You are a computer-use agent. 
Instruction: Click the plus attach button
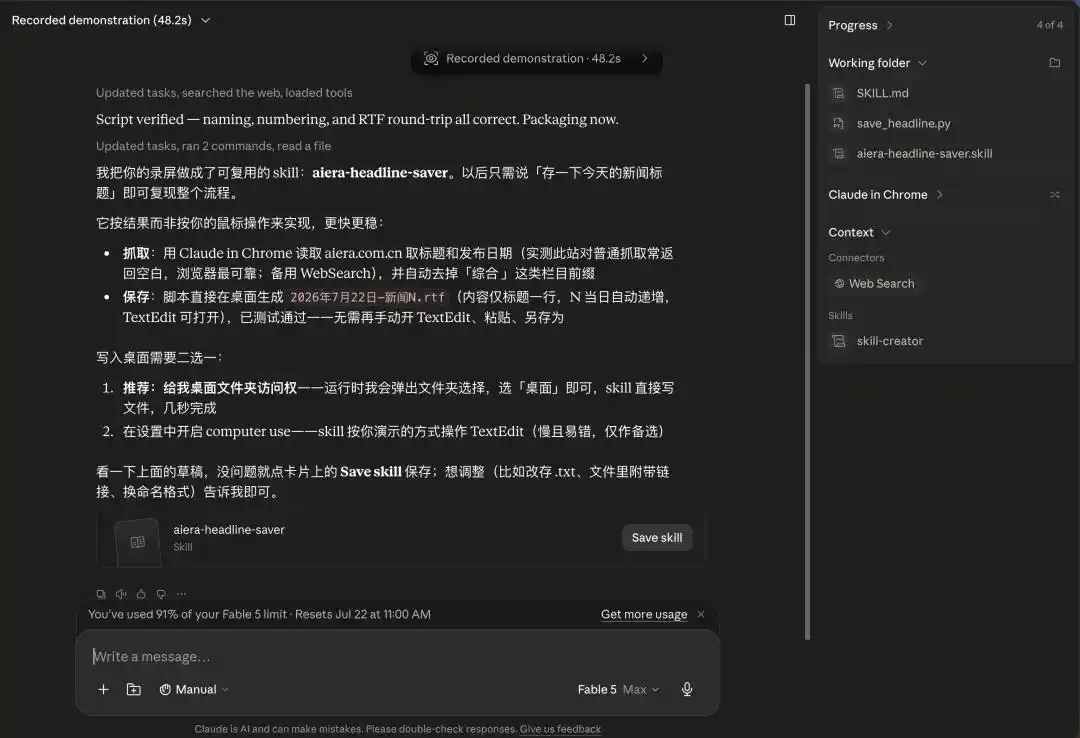[103, 689]
